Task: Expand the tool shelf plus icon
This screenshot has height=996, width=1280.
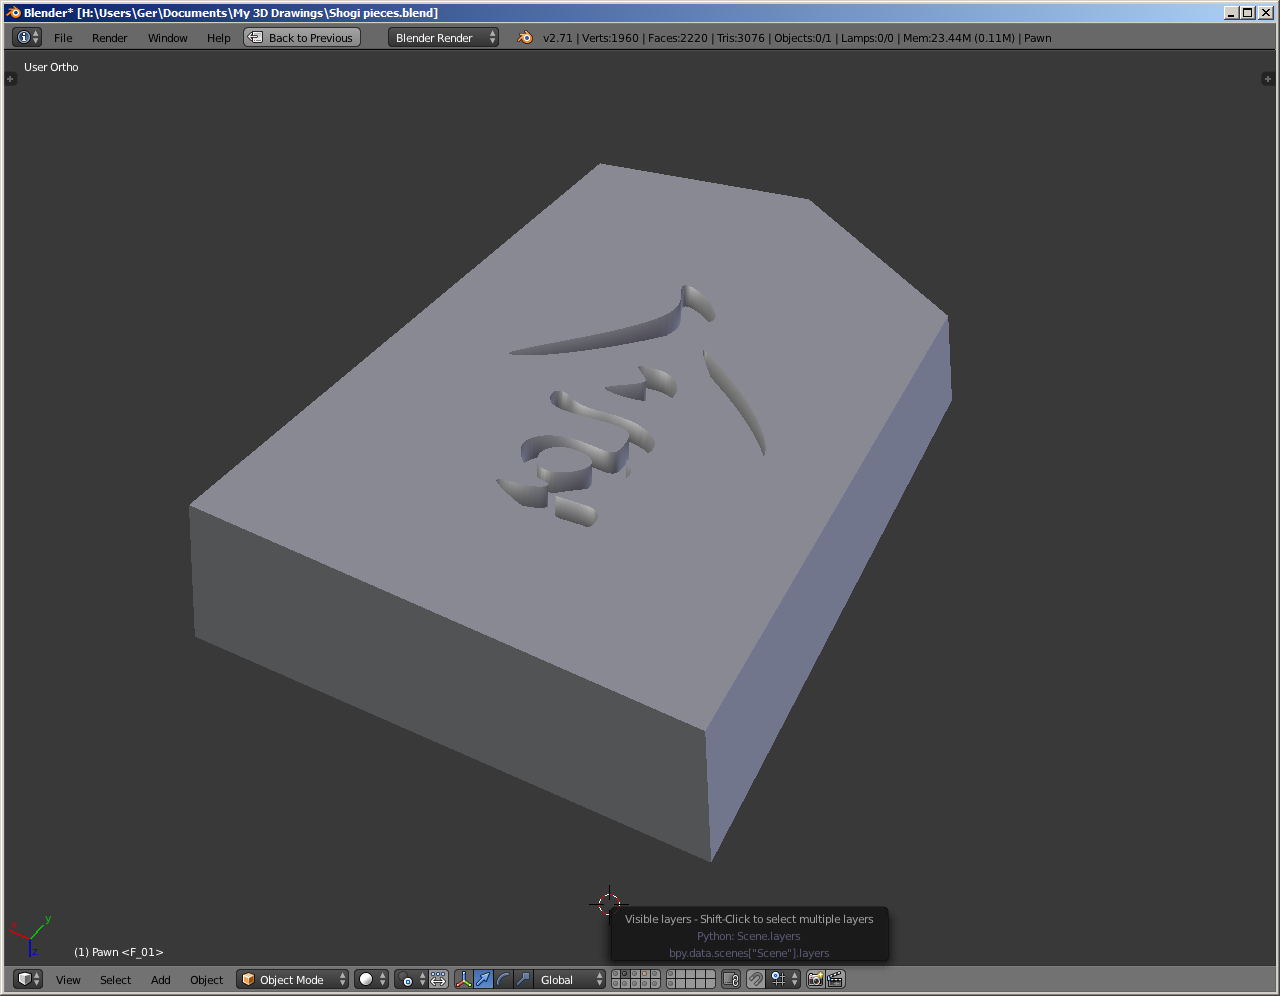Action: (x=10, y=79)
